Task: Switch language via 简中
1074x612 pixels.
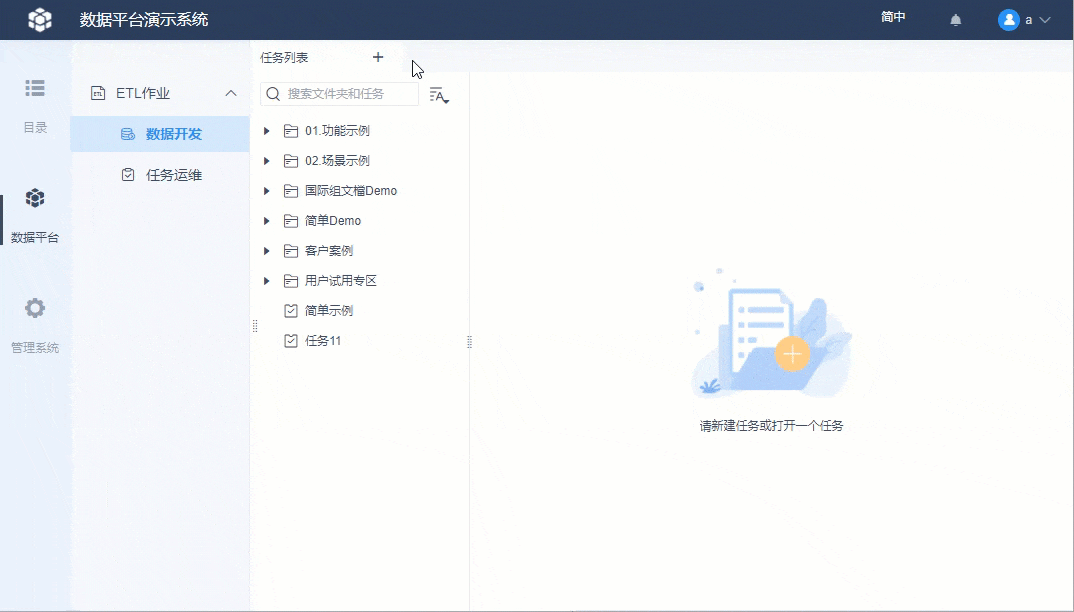Action: tap(893, 17)
